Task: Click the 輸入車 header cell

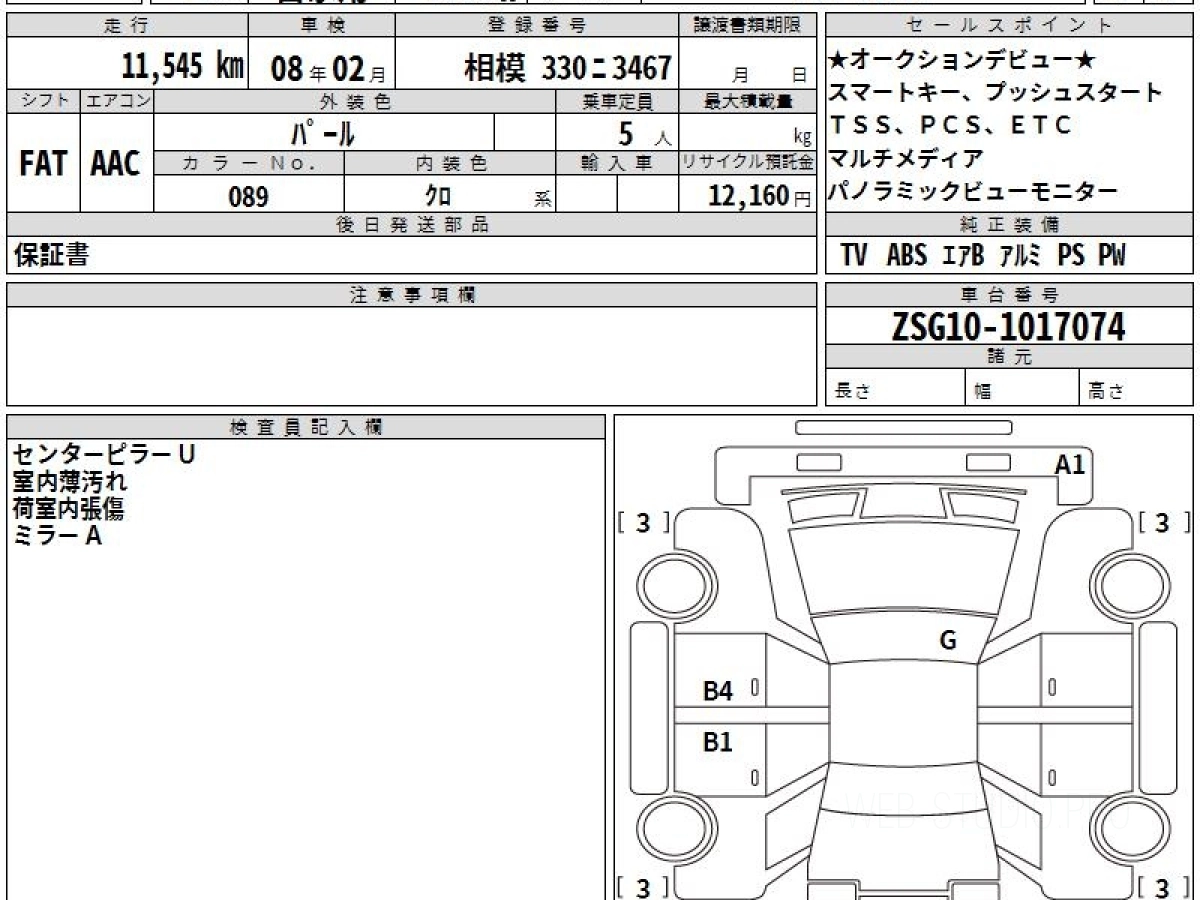Action: 617,163
